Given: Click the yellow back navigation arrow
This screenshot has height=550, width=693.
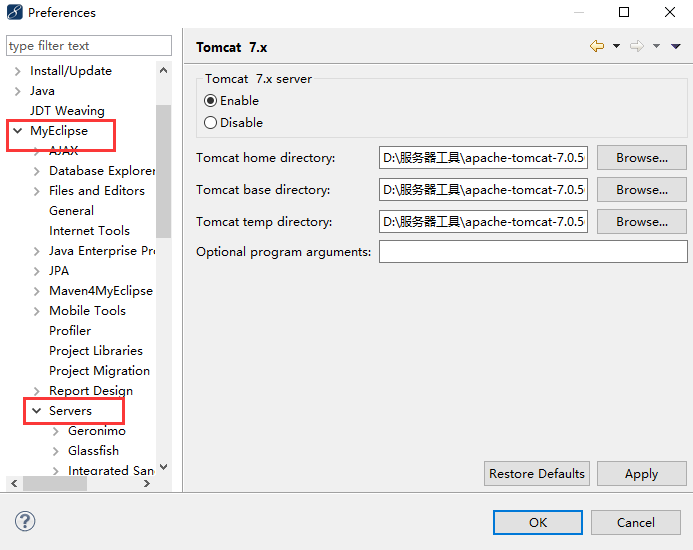Looking at the screenshot, I should pyautogui.click(x=597, y=46).
